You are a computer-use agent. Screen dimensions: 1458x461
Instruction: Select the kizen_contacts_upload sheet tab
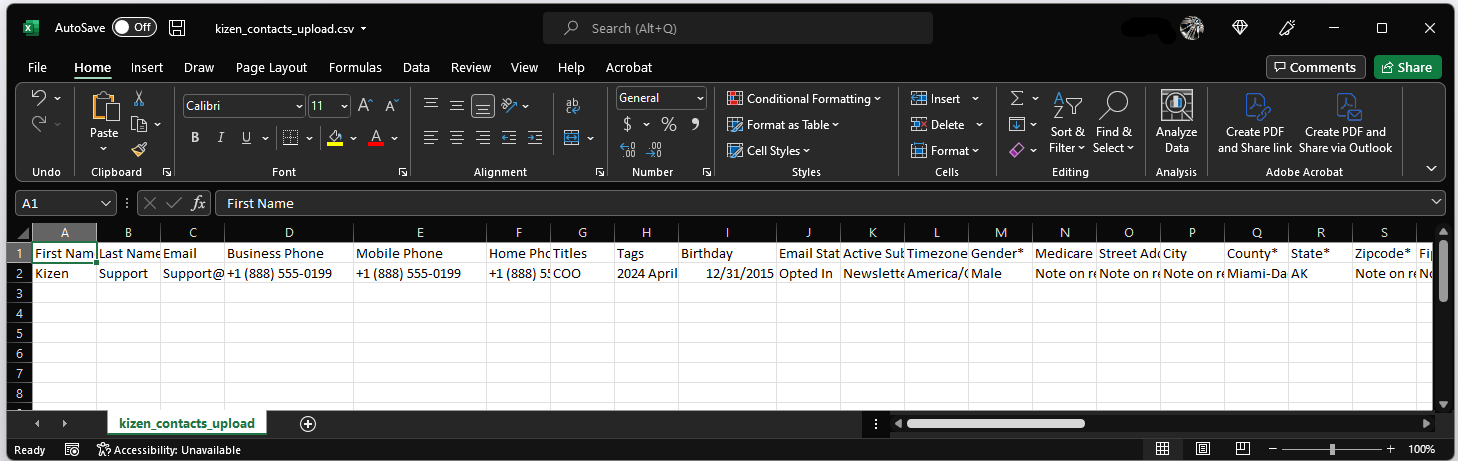pos(186,423)
